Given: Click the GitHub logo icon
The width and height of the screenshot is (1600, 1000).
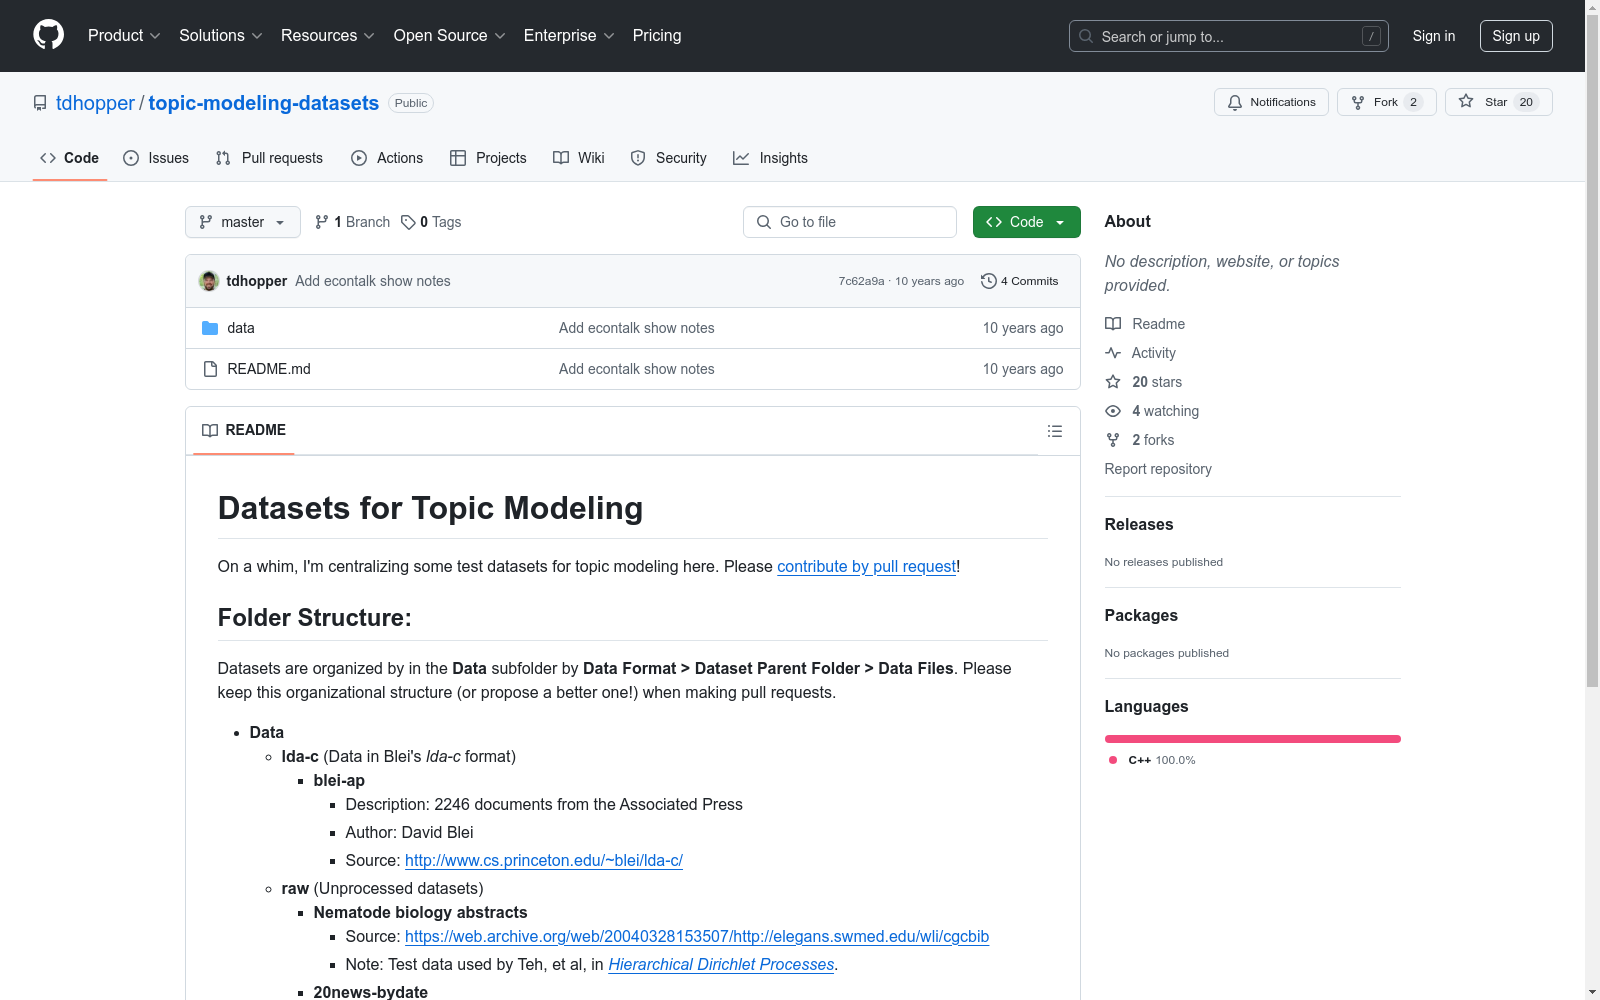Looking at the screenshot, I should pyautogui.click(x=48, y=35).
